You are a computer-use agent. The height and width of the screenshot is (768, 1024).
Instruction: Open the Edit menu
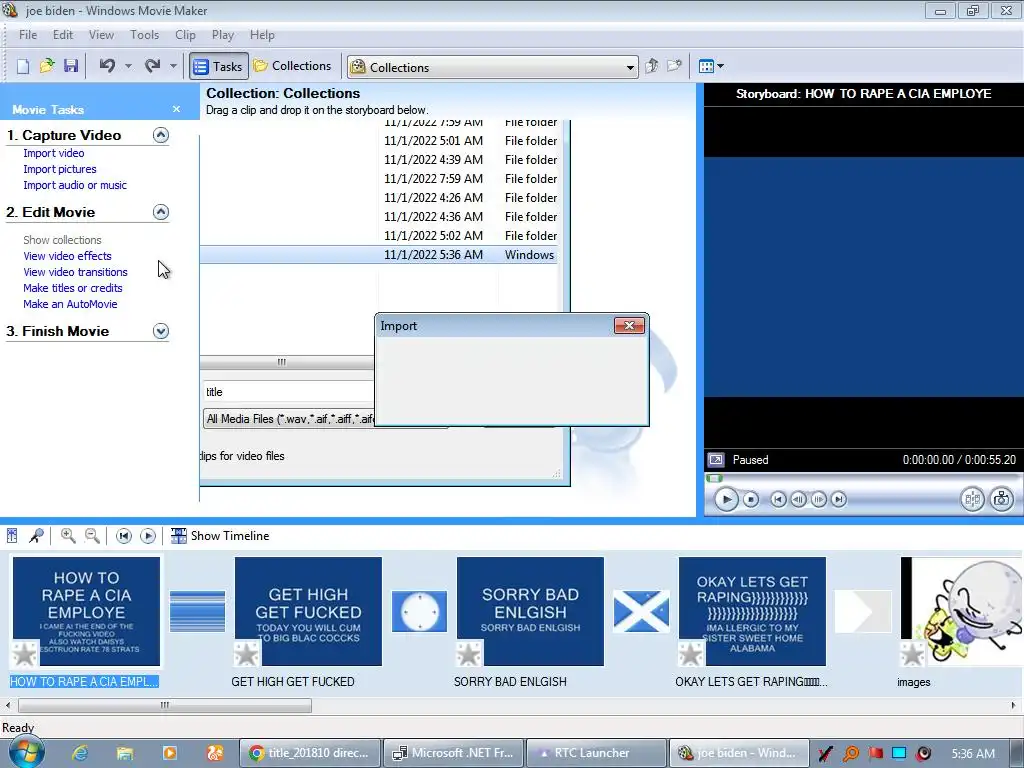[x=63, y=35]
